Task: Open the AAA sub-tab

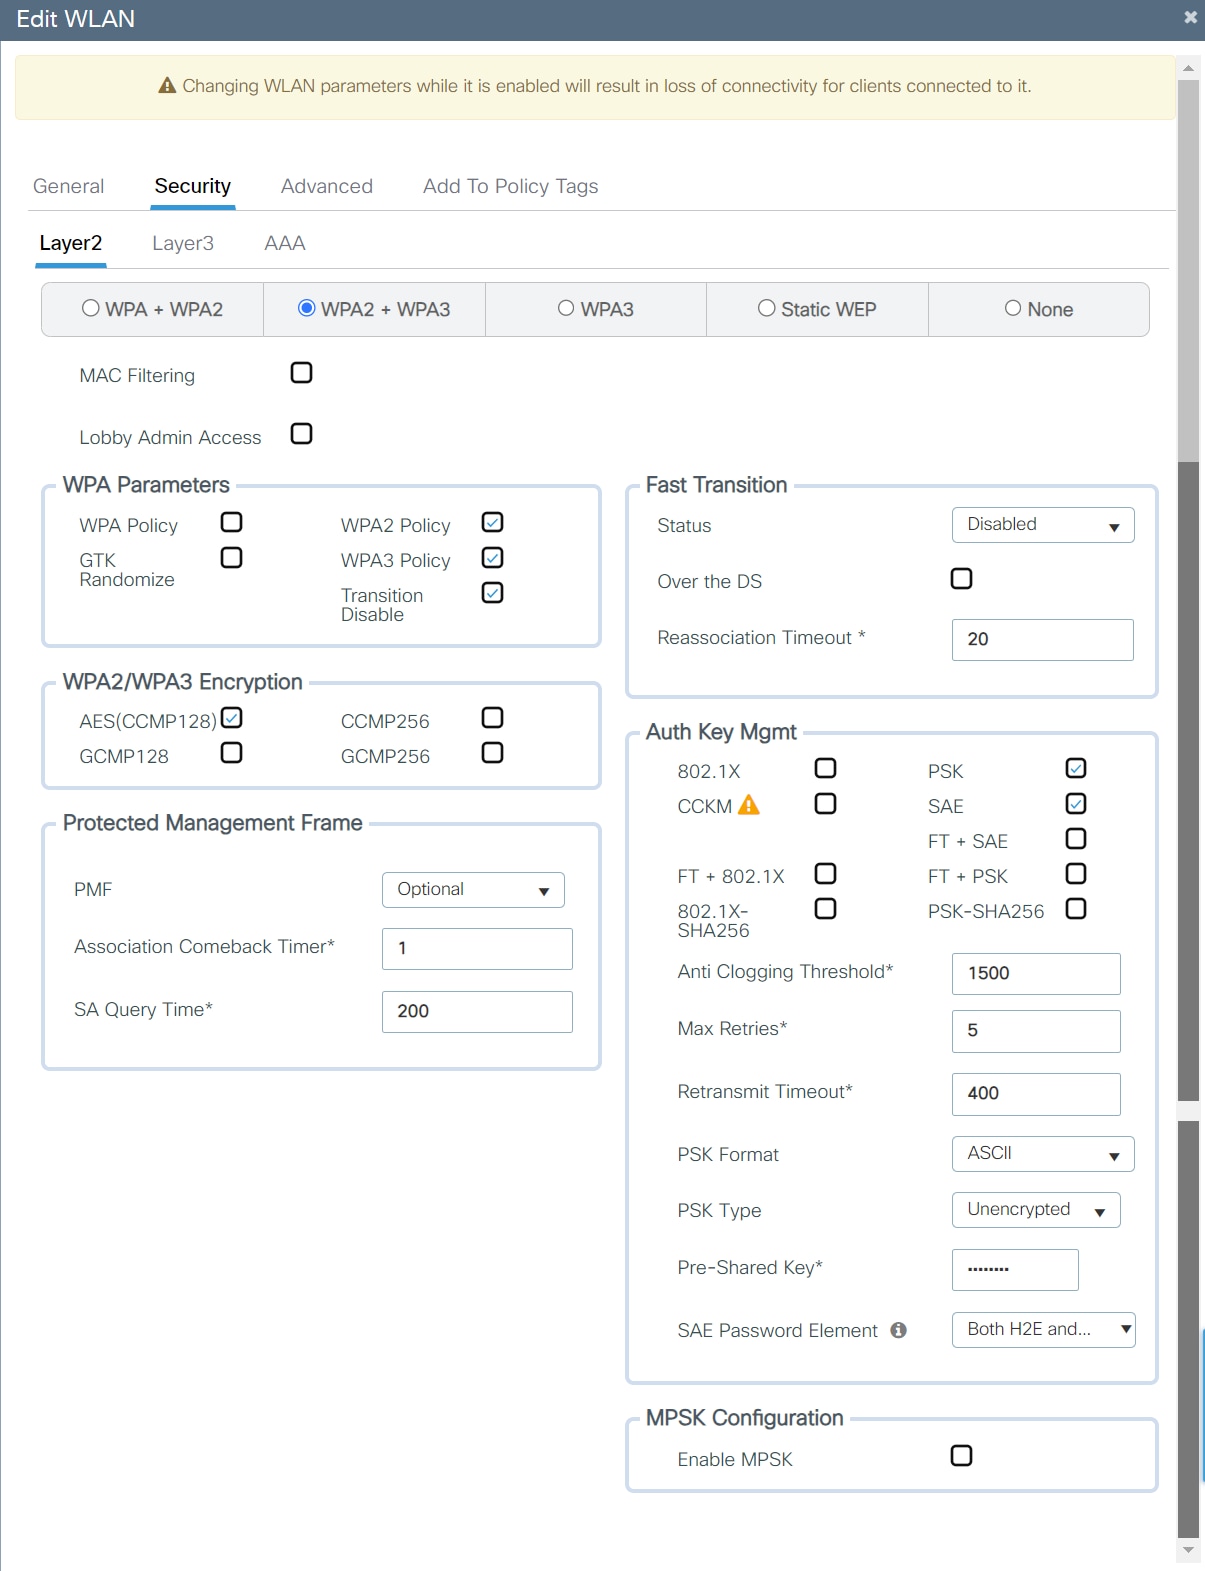Action: tap(285, 243)
